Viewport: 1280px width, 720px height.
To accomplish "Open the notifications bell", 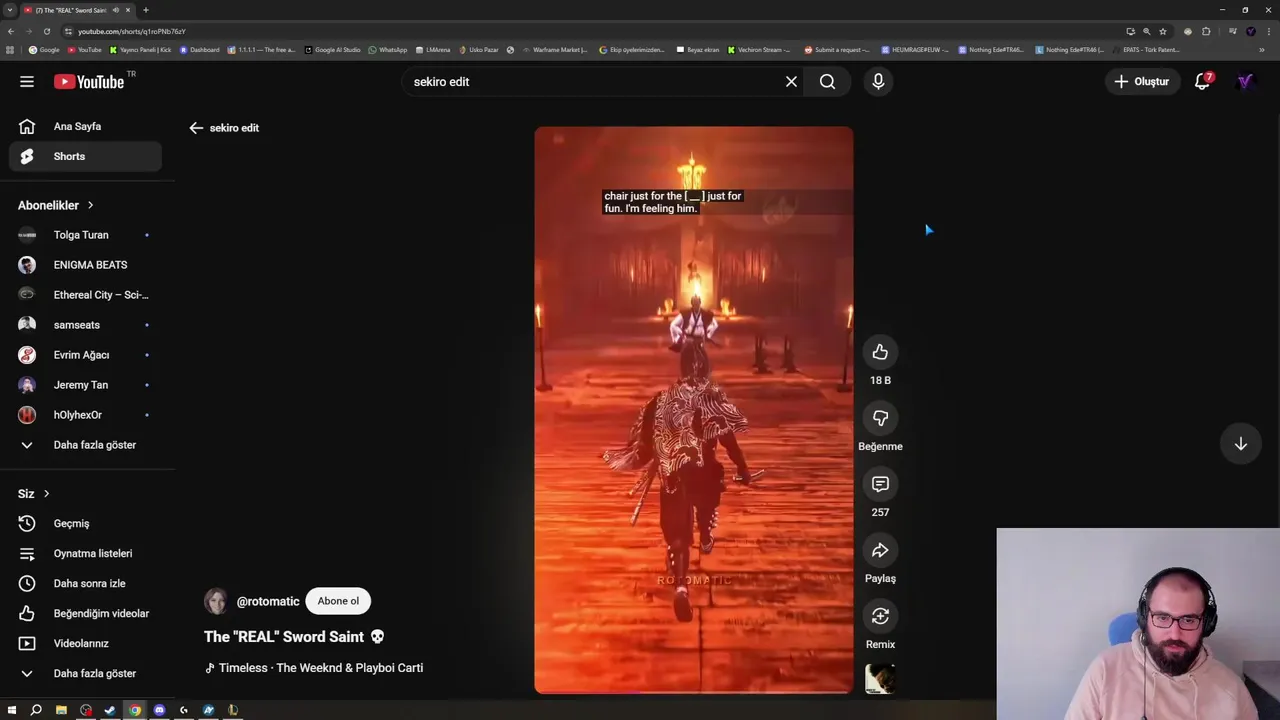I will click(x=1203, y=82).
